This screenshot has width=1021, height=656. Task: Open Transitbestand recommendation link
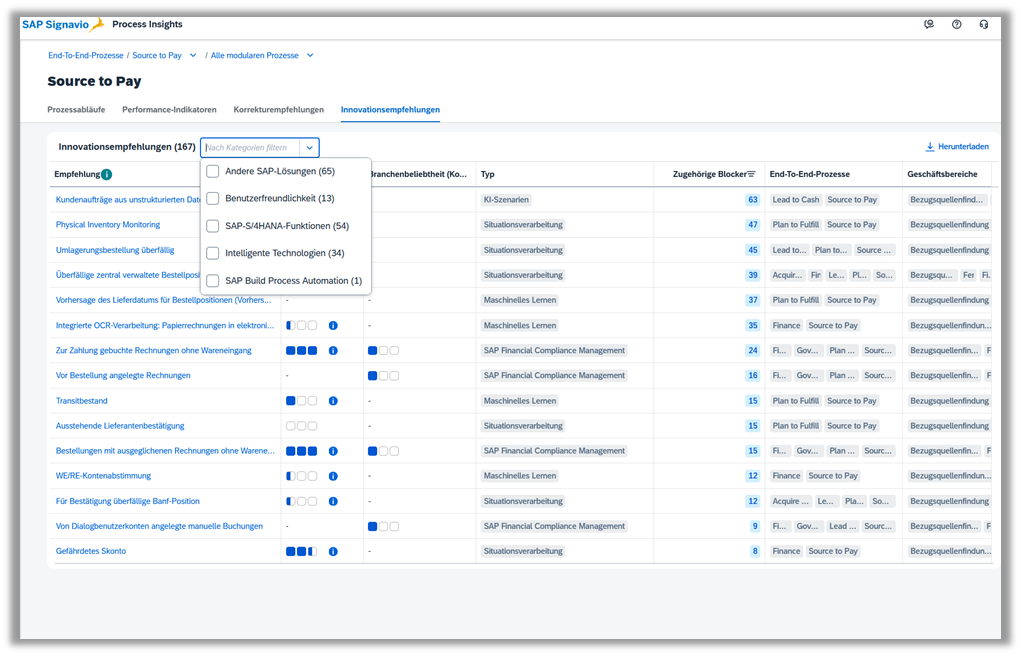[x=81, y=401]
